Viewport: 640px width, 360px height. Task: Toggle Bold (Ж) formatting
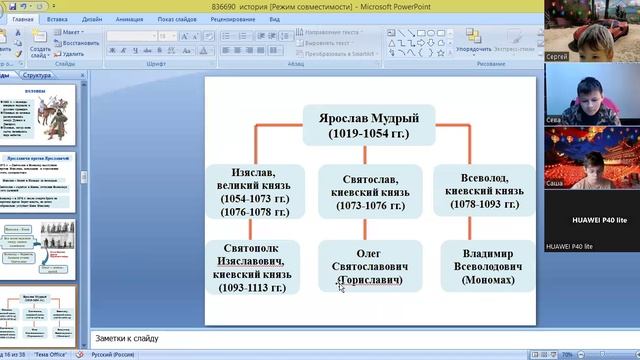point(112,51)
